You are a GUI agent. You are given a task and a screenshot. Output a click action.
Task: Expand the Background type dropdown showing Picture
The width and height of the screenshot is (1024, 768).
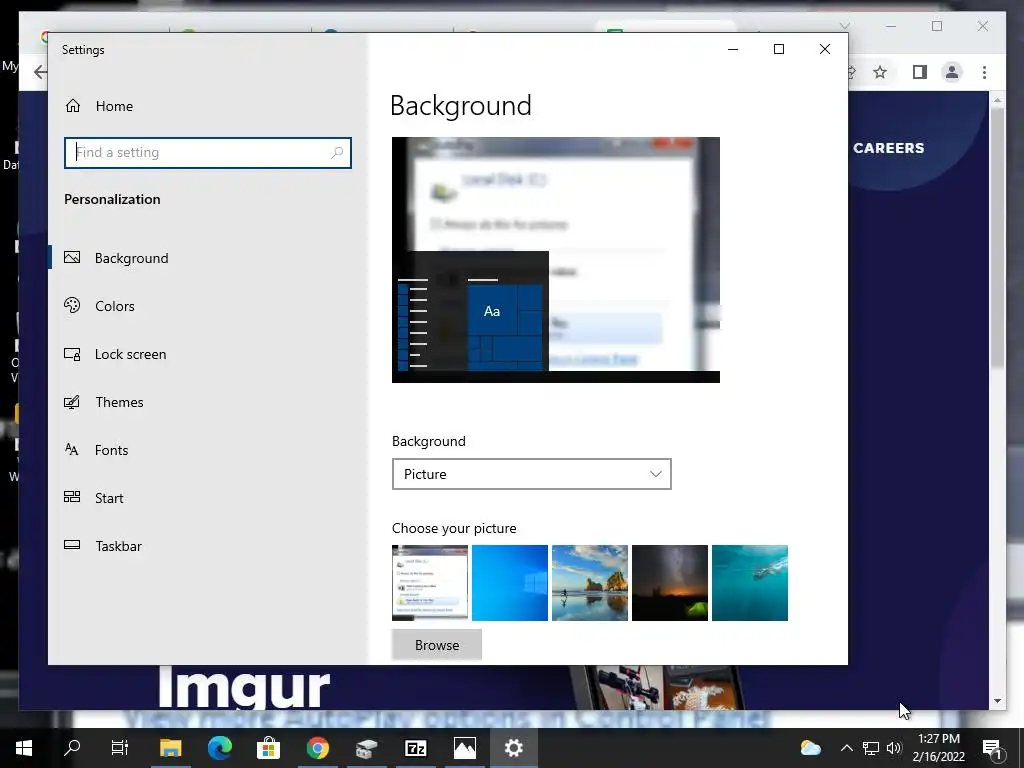[532, 474]
